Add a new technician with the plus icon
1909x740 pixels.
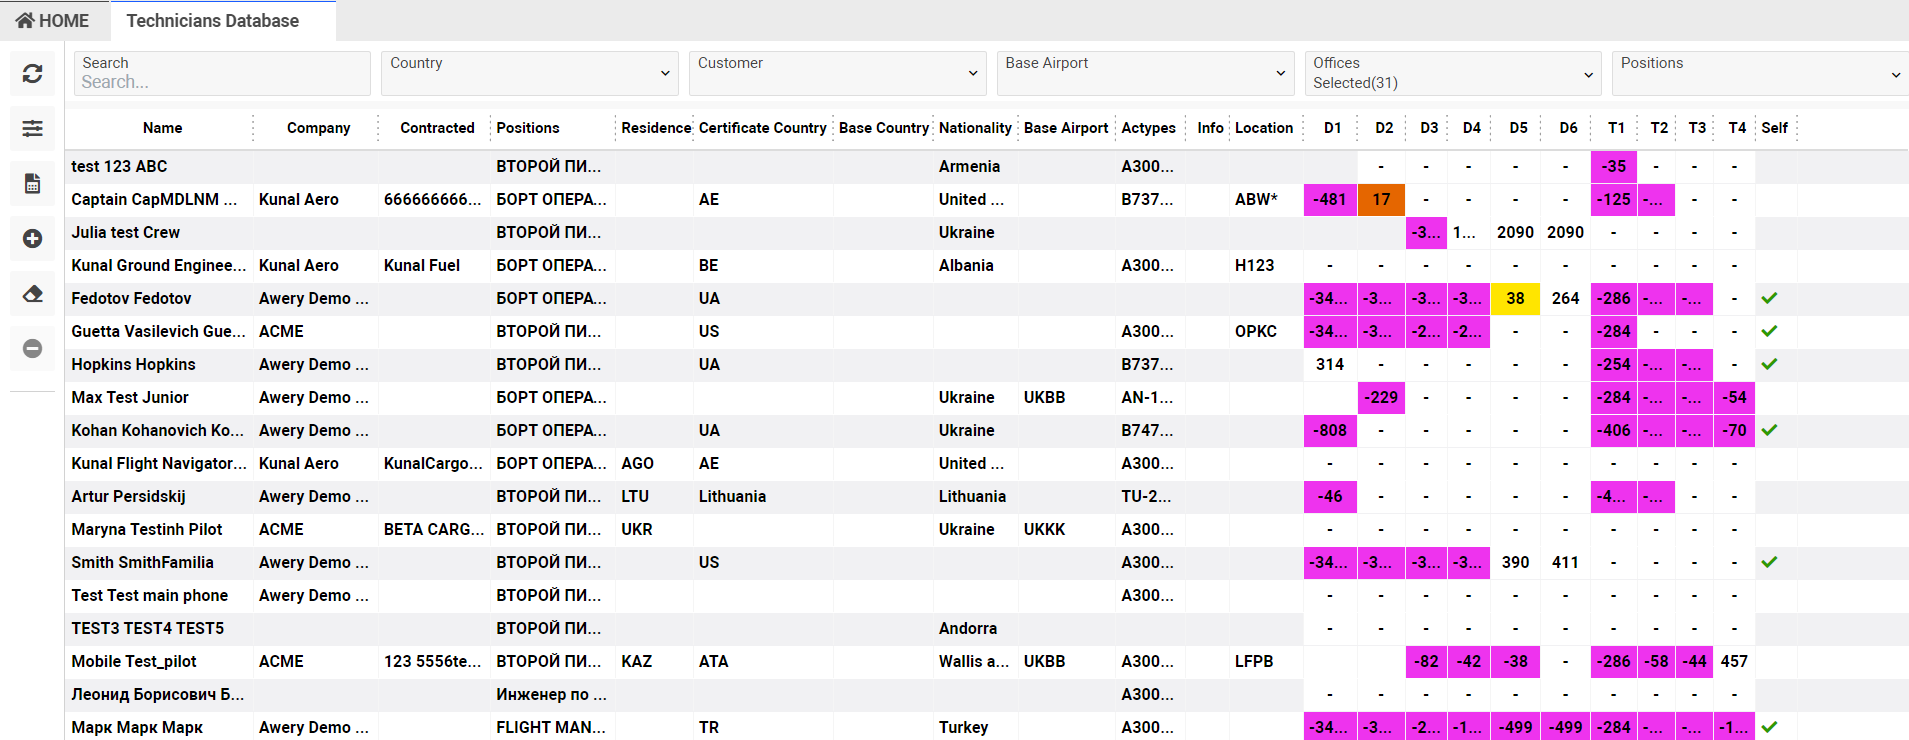[33, 239]
